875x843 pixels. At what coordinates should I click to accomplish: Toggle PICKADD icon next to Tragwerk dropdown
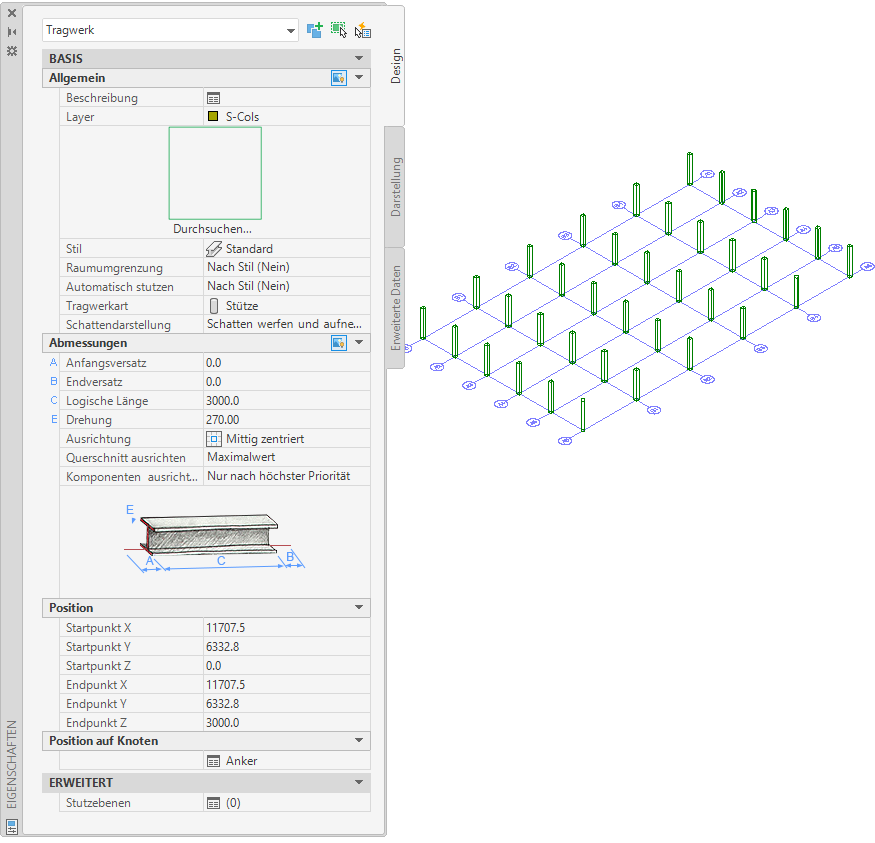(315, 30)
